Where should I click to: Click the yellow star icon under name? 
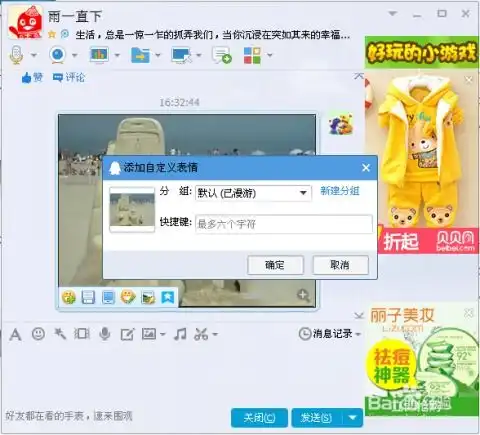[52, 34]
